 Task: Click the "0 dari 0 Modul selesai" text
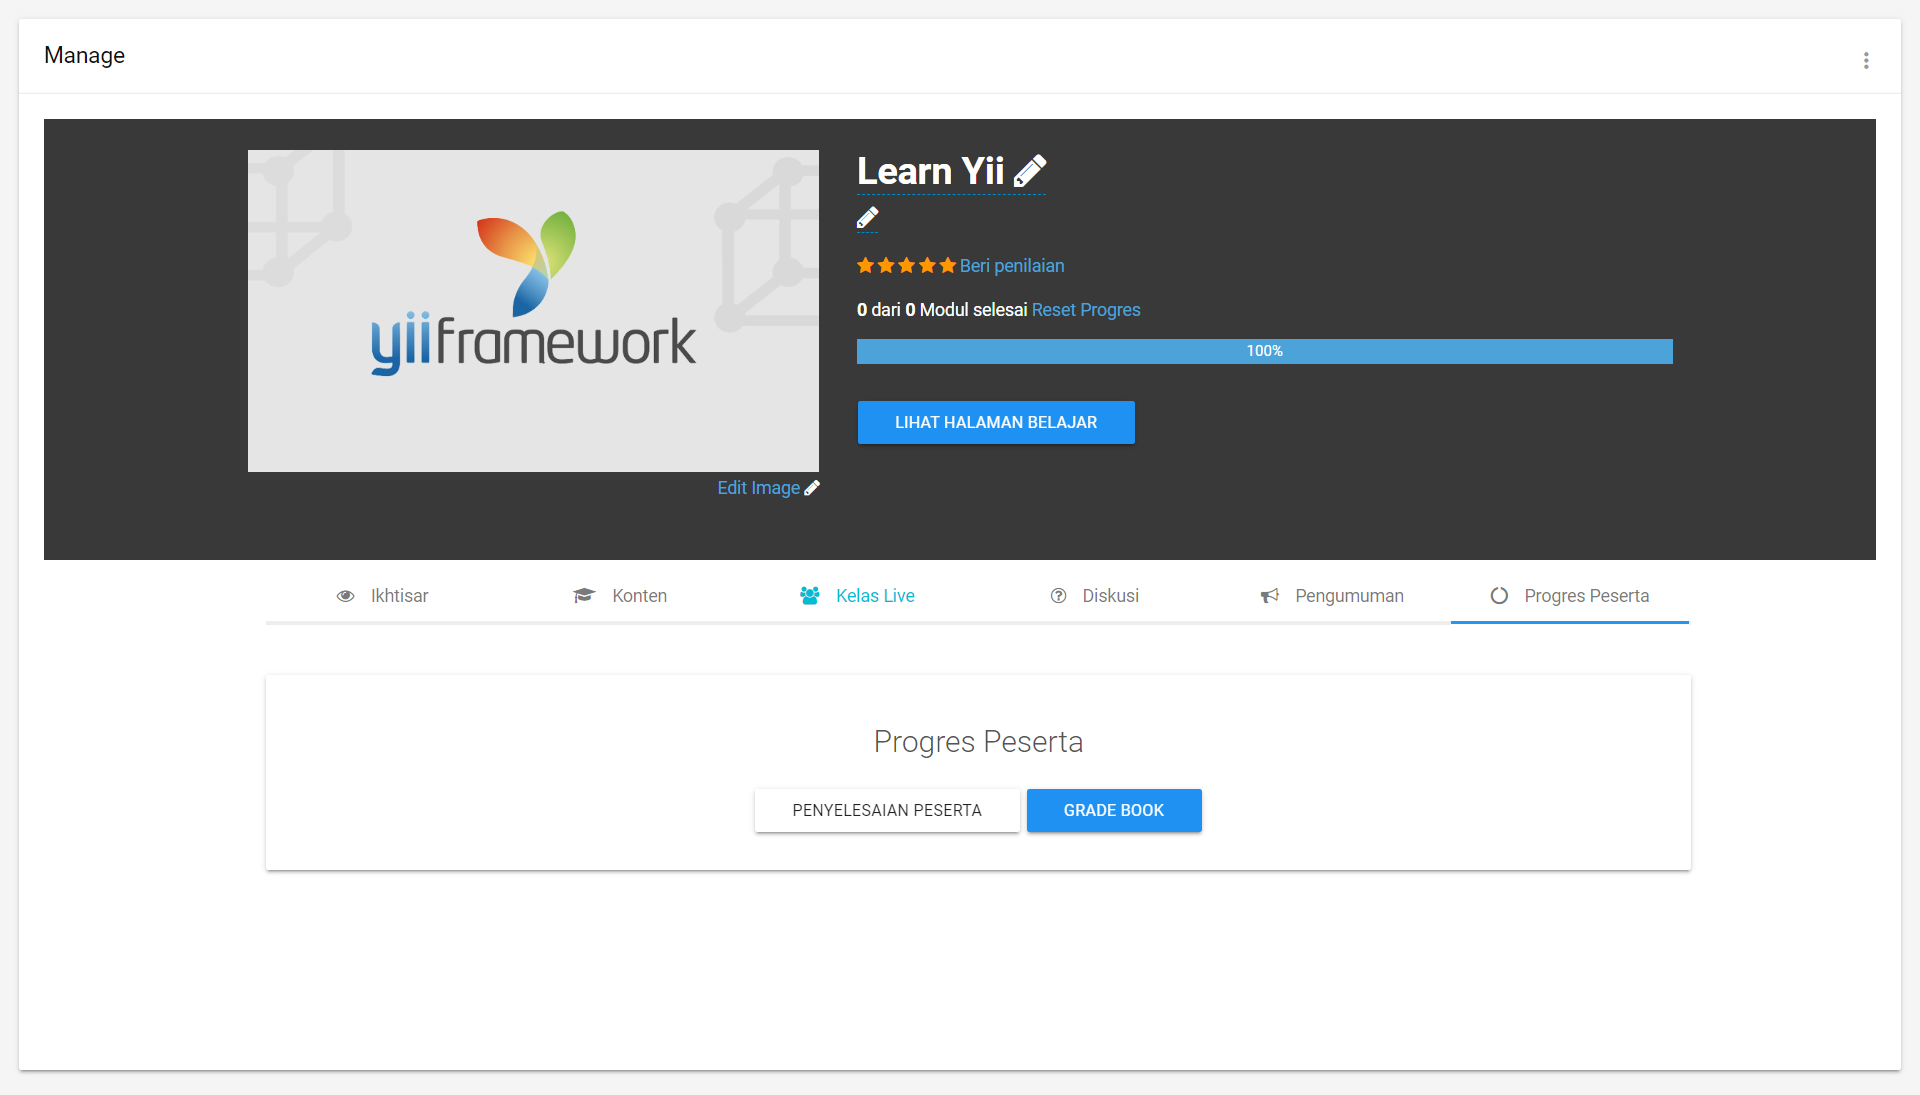tap(942, 310)
